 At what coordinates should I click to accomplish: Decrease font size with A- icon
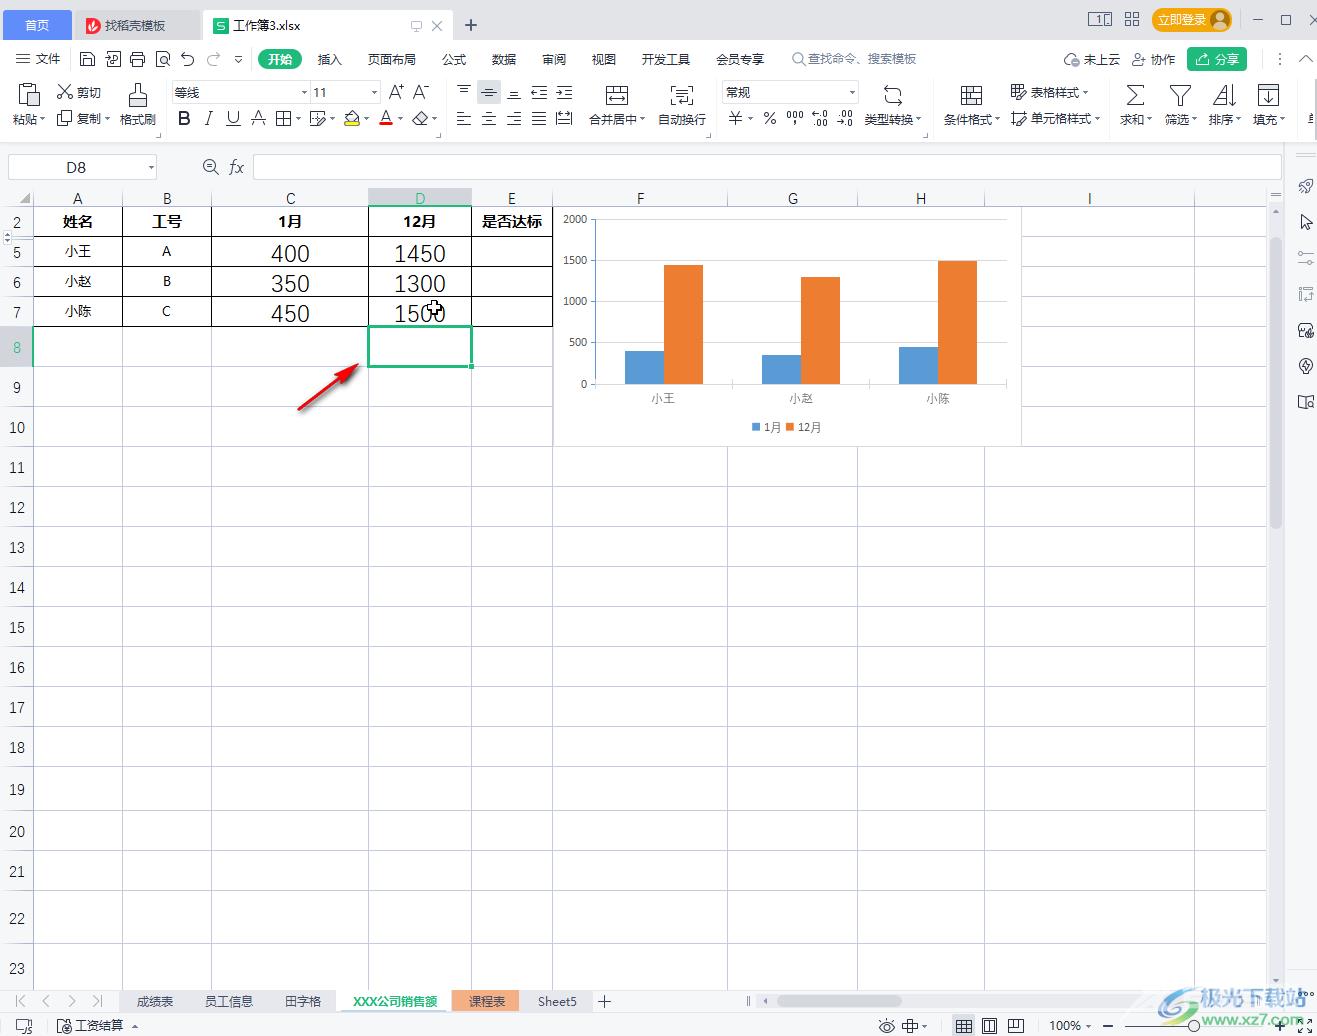click(421, 92)
